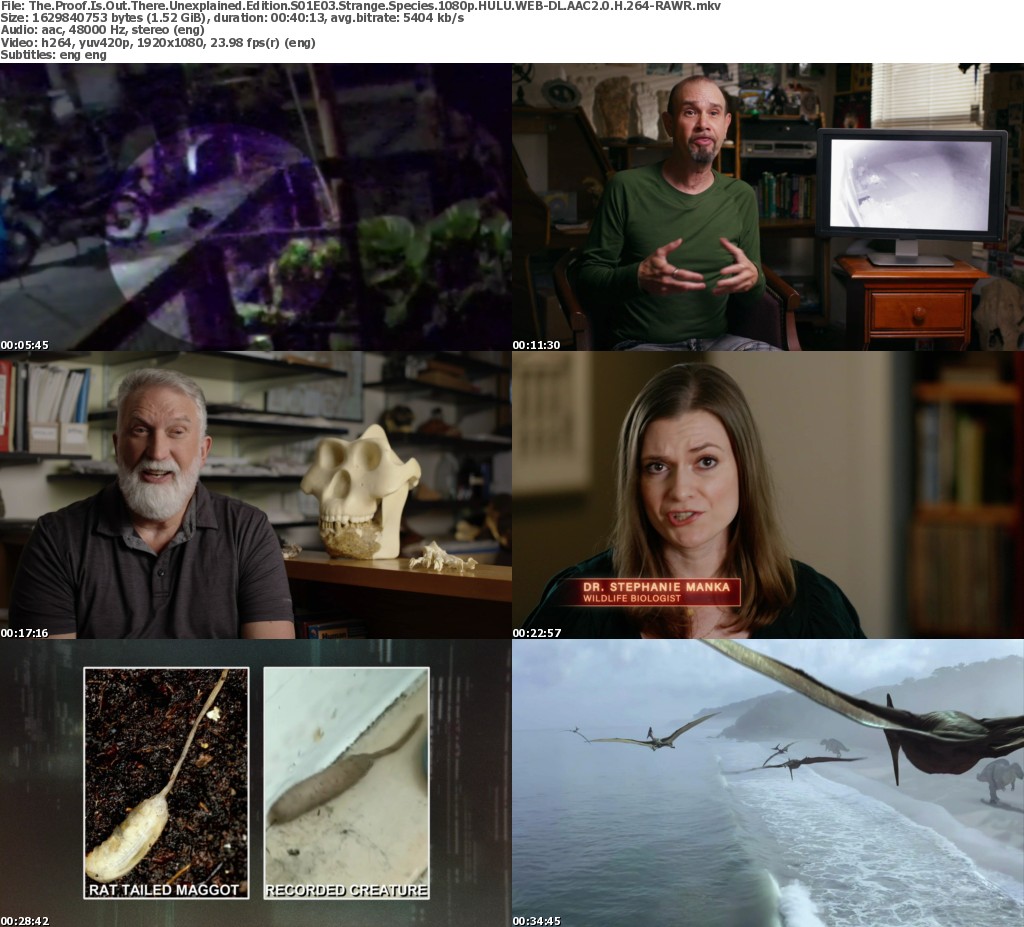Click the man in green shirt thumbnail

(x=768, y=207)
